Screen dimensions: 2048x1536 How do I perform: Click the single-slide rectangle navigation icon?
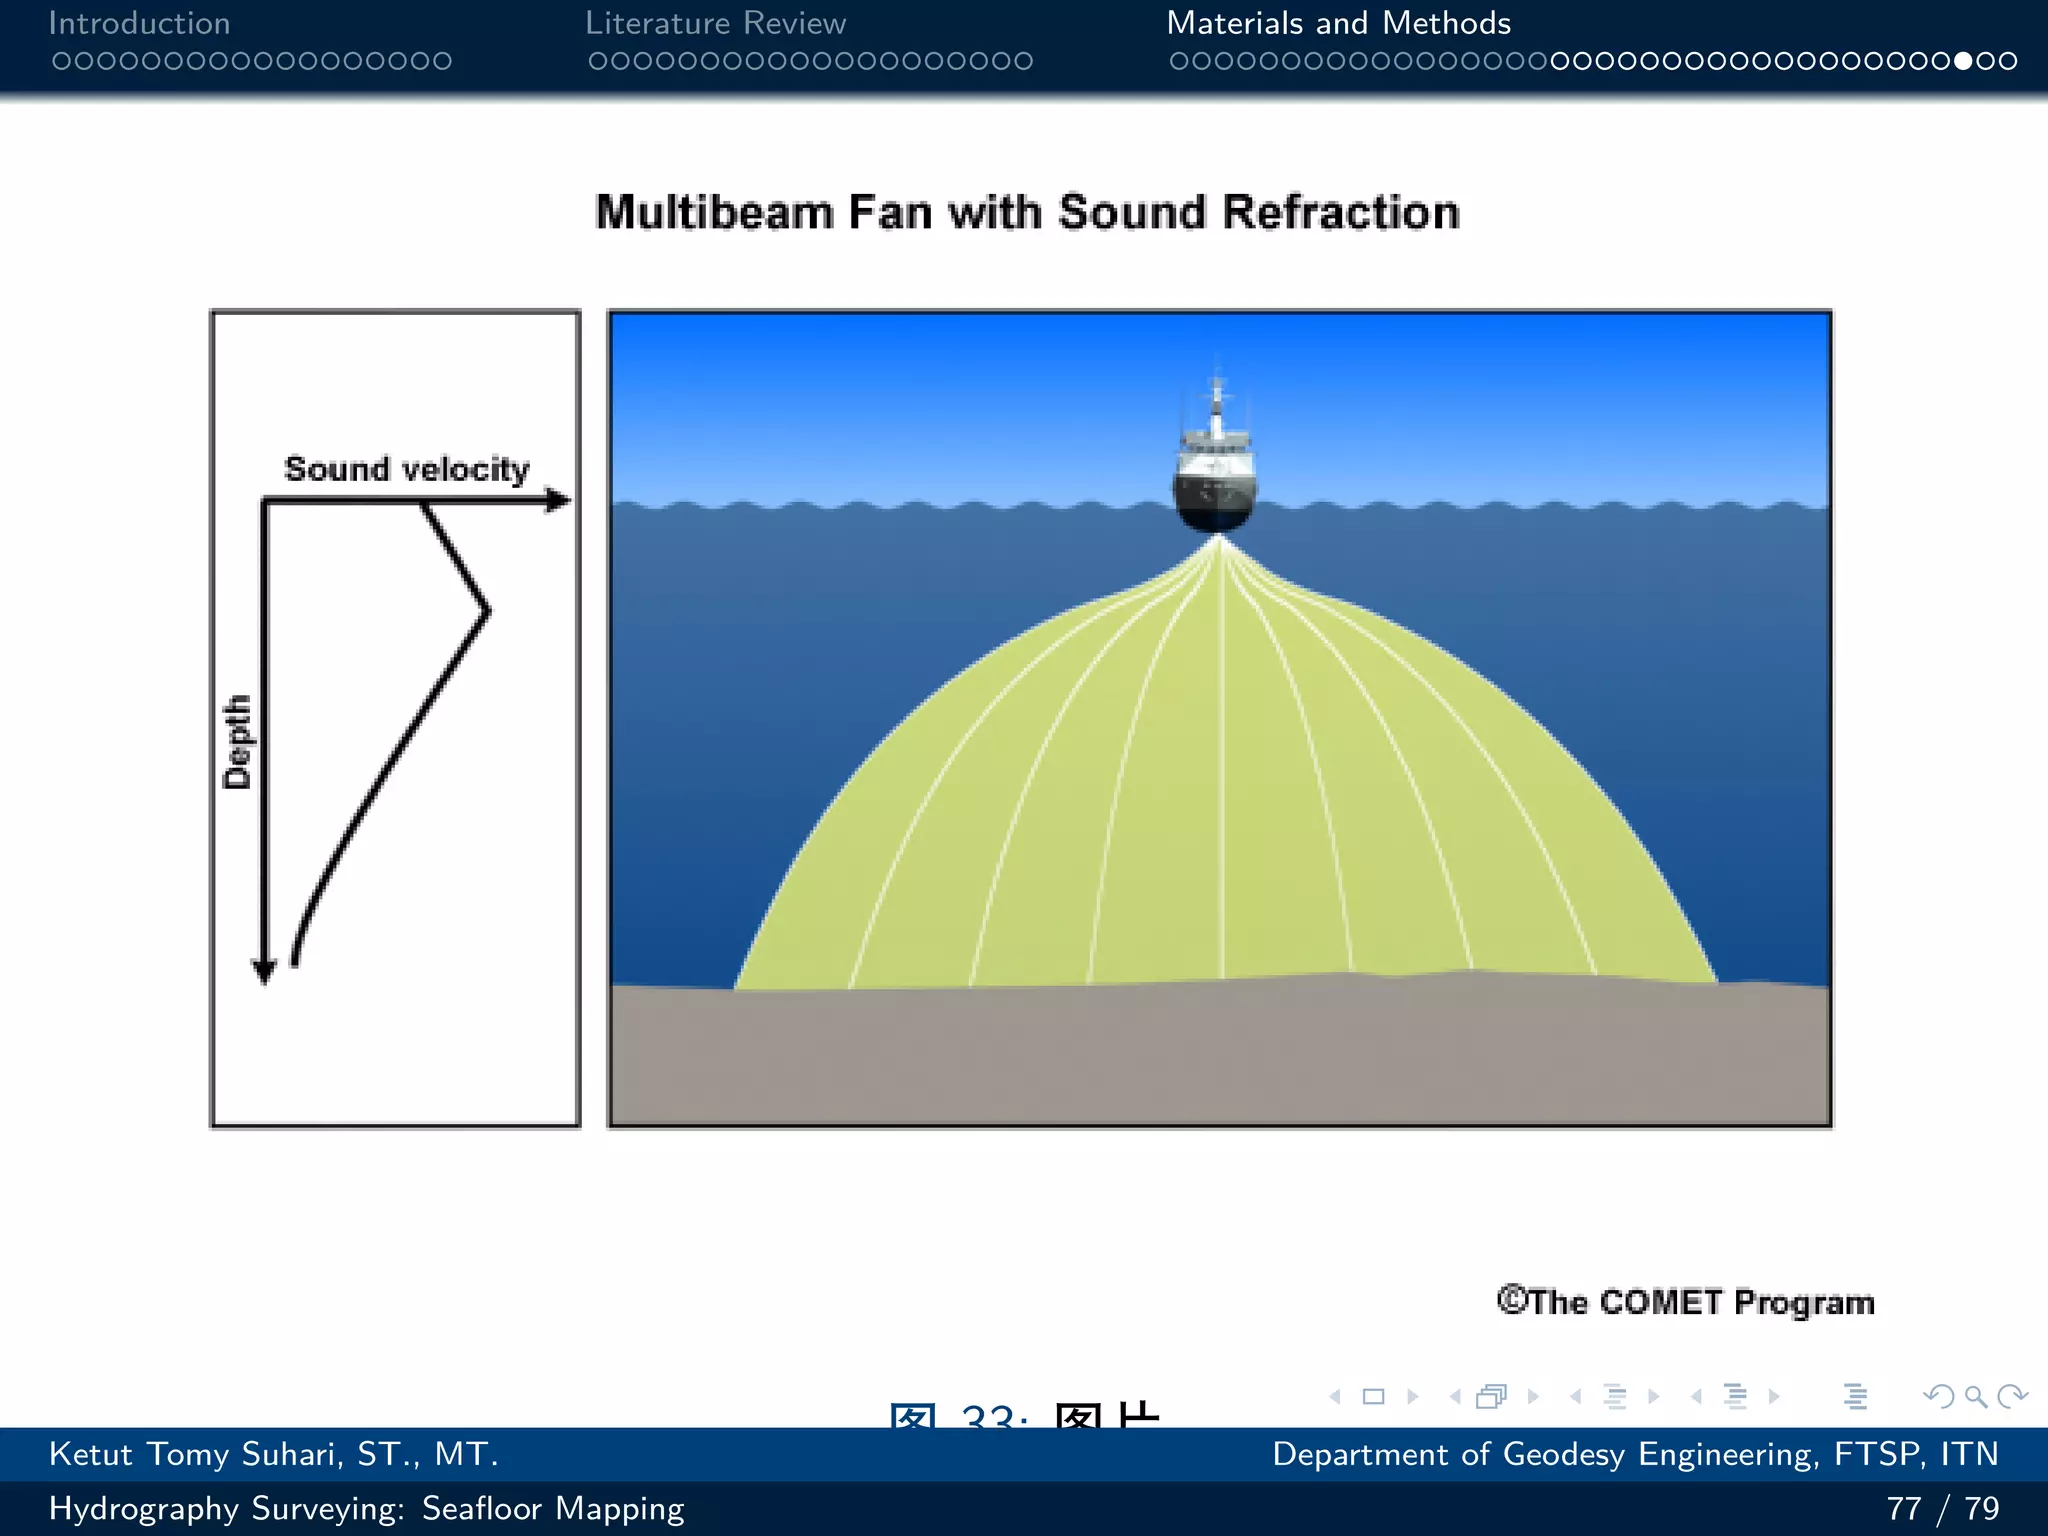(x=1374, y=1397)
